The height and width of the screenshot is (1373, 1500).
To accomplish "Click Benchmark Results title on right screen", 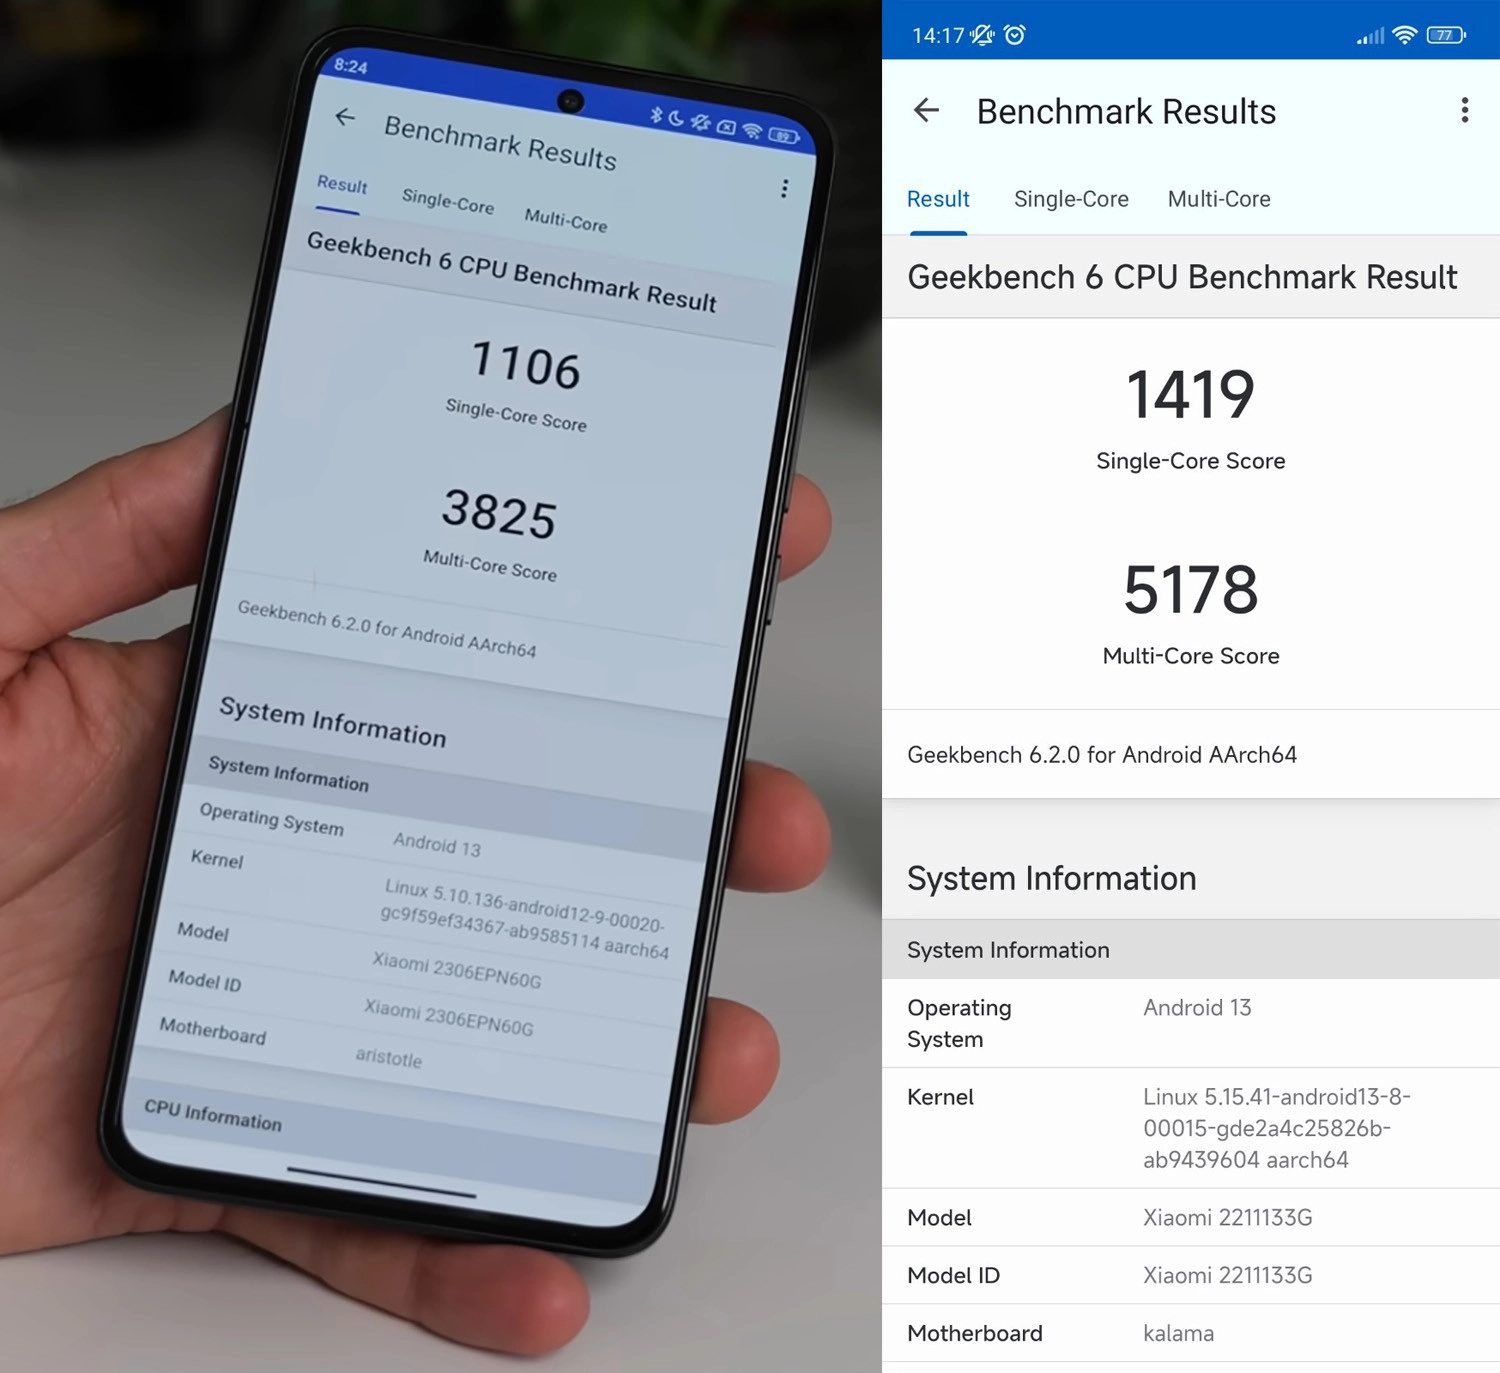I will (1126, 111).
